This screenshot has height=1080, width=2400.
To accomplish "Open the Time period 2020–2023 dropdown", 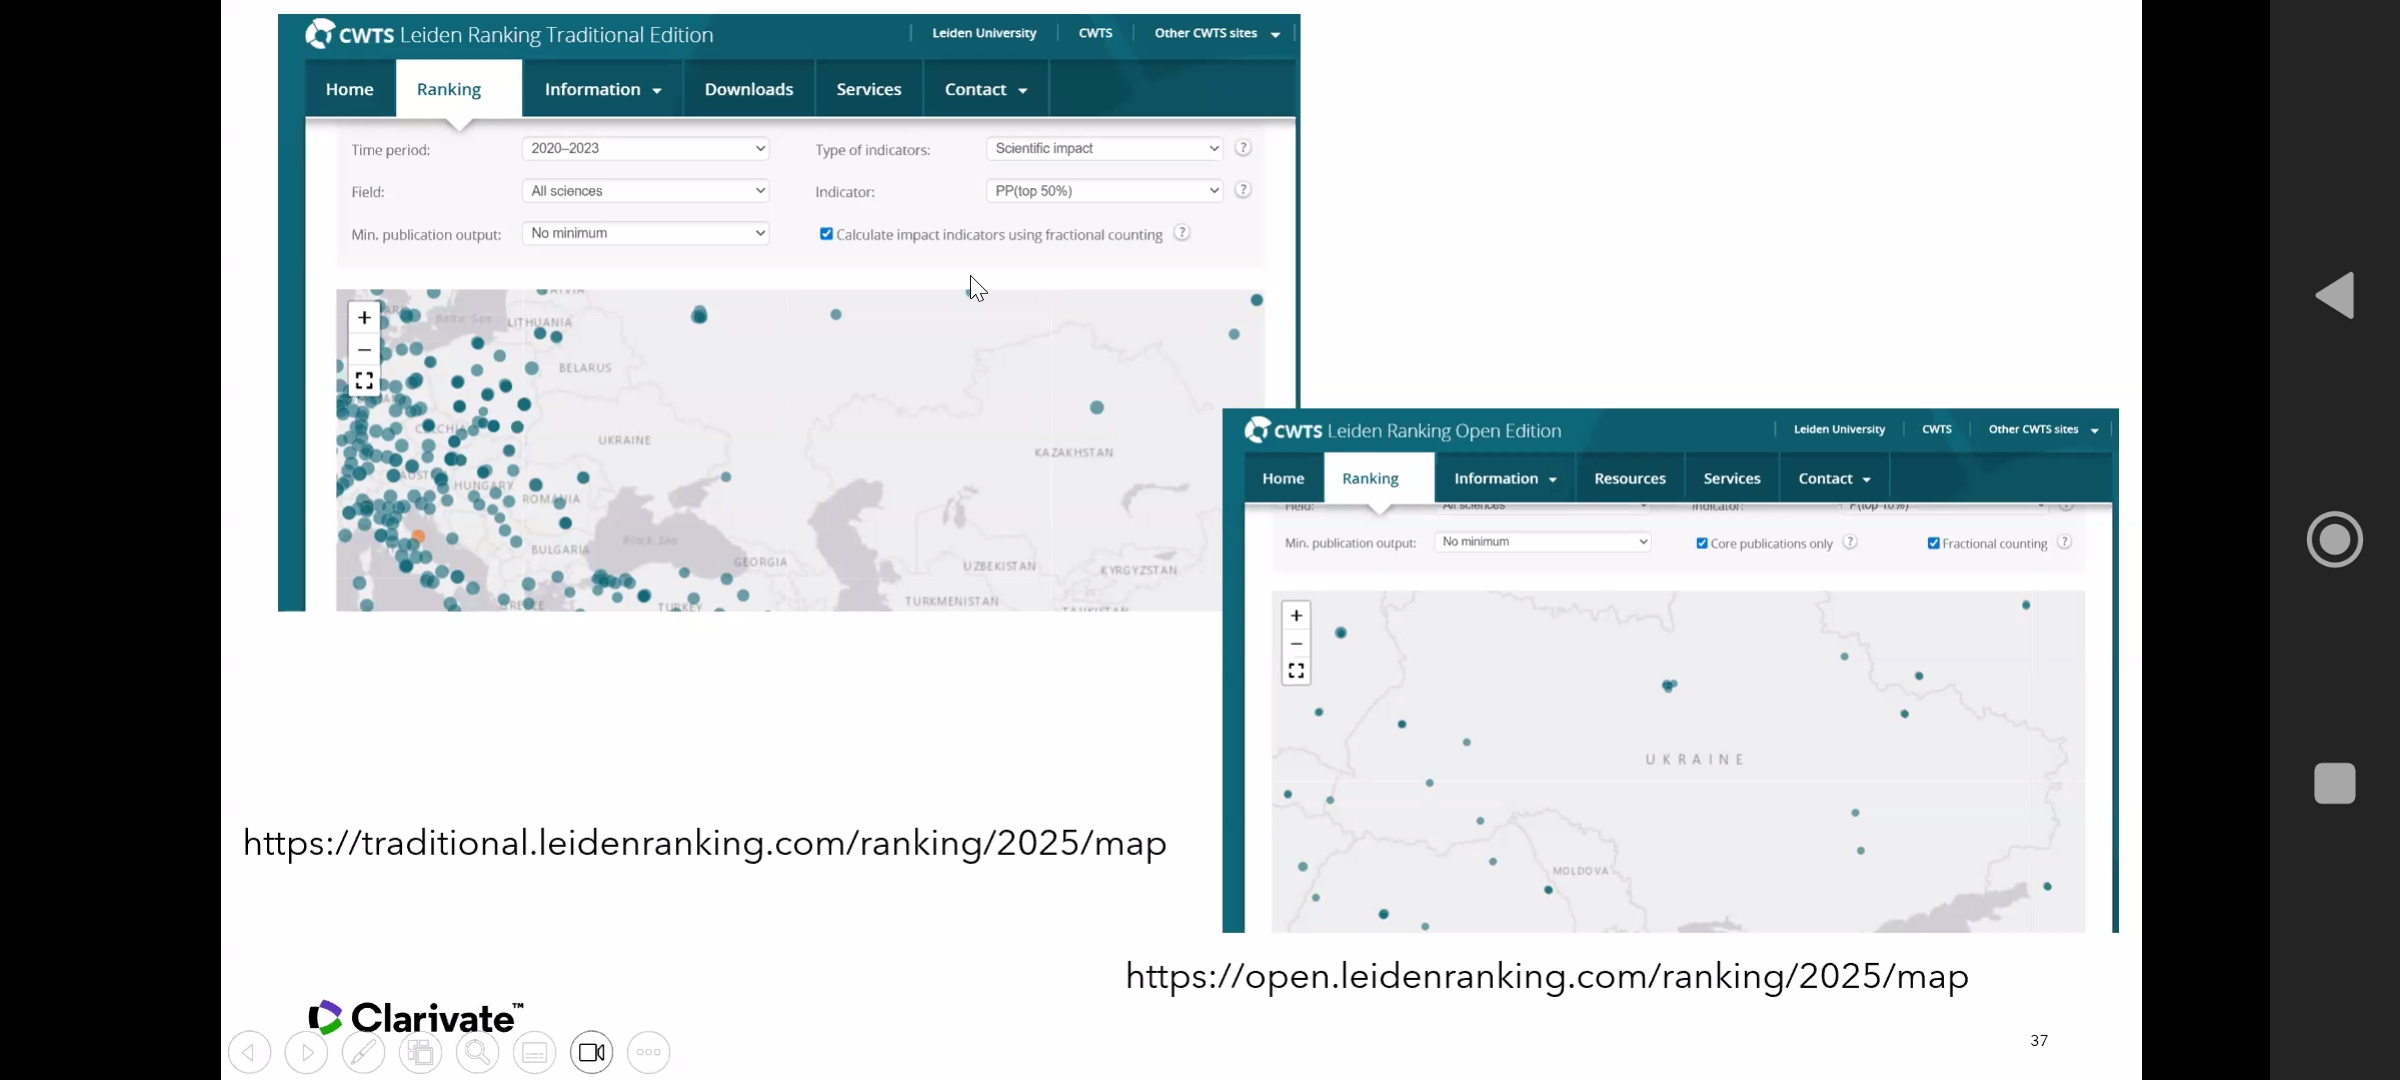I will coord(645,148).
